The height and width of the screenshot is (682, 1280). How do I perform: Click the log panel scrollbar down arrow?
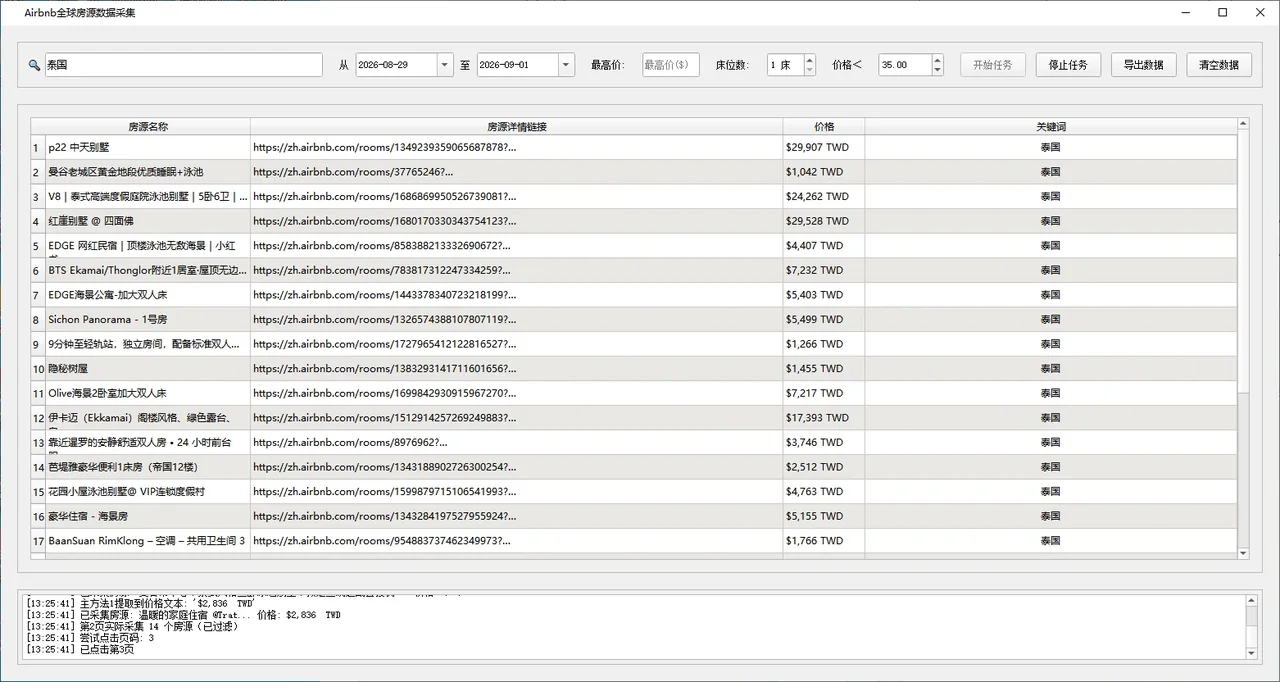[1251, 653]
